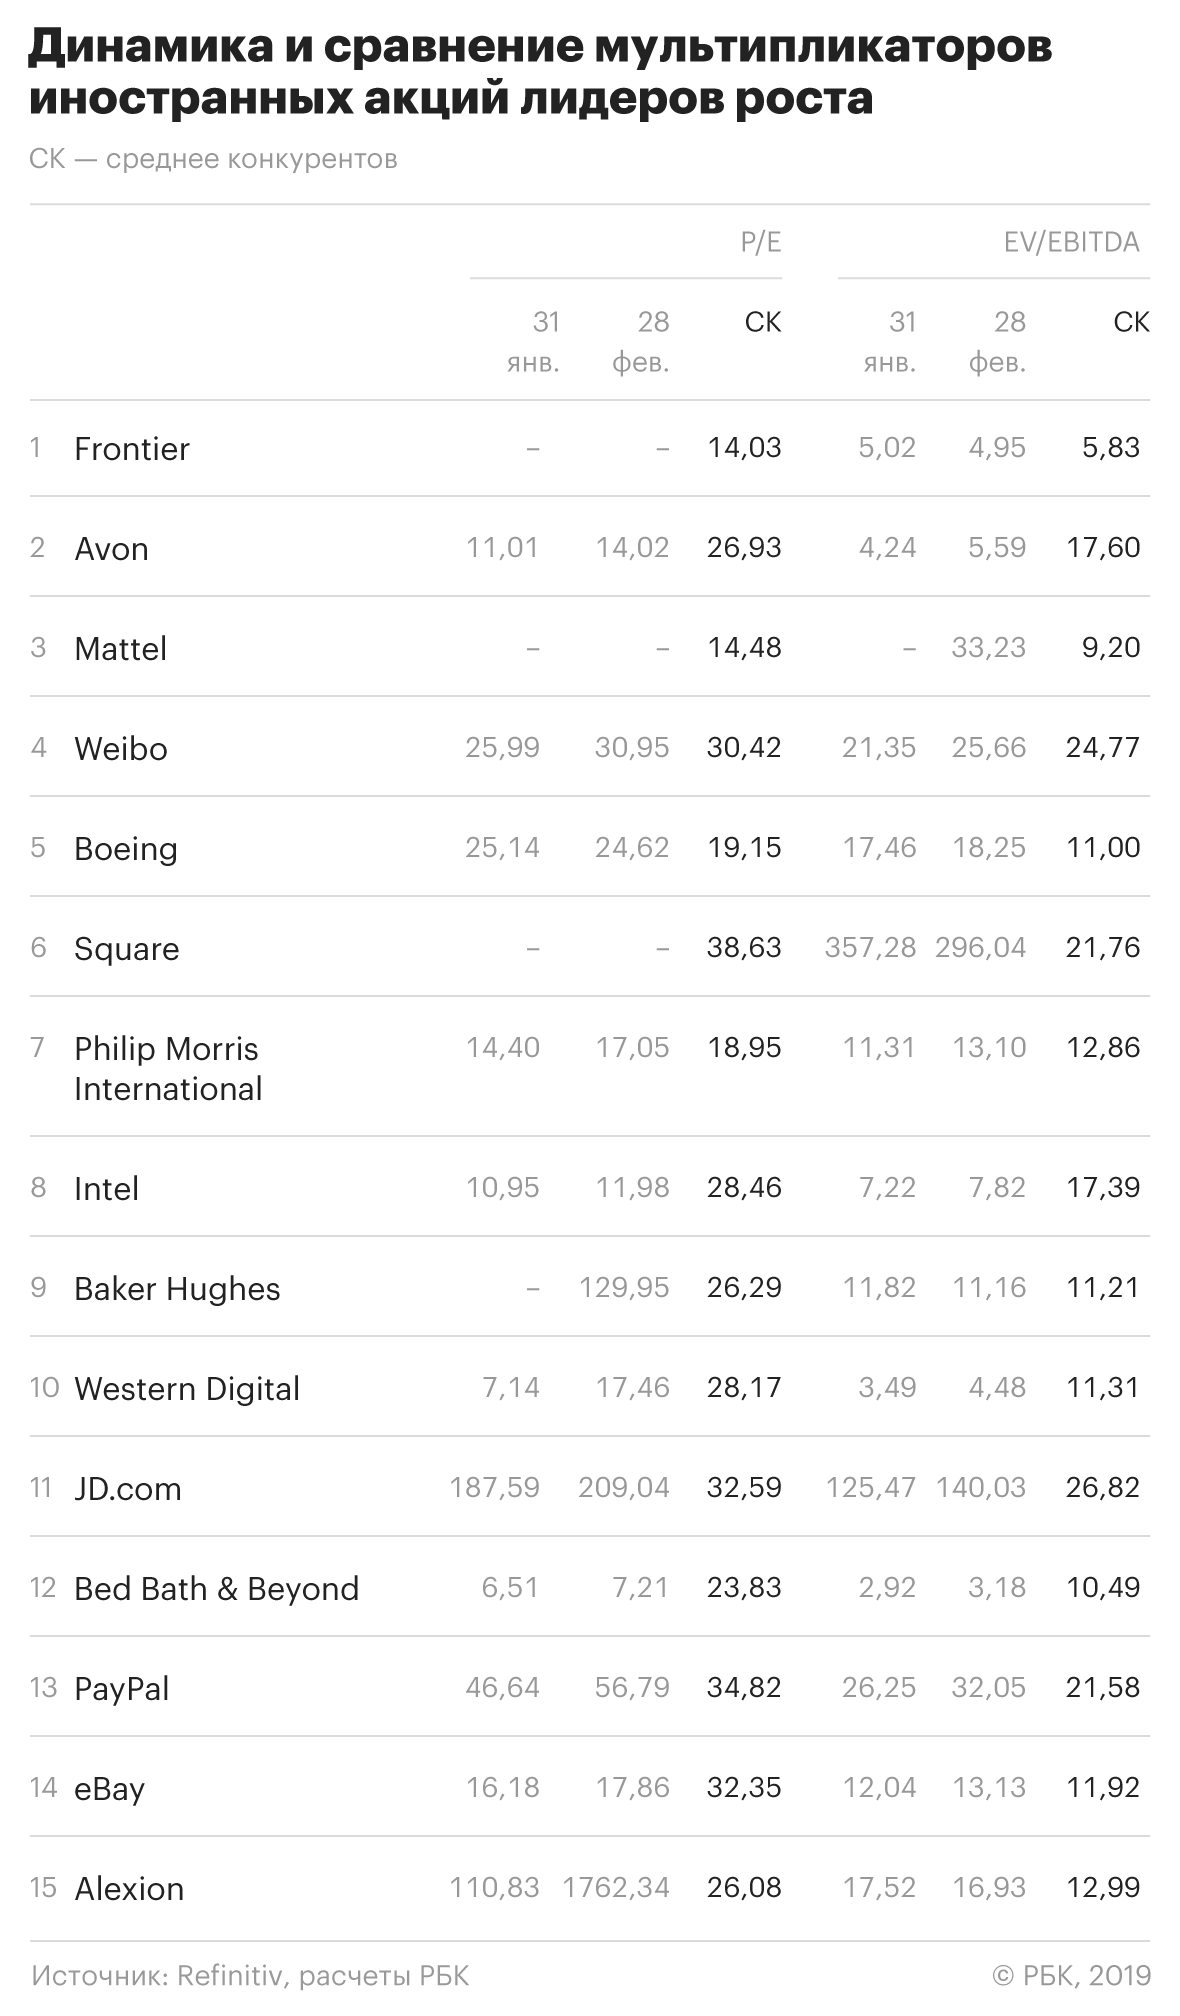Click Alexion's P/E value 1762,34
1180x2016 pixels.
point(616,1888)
